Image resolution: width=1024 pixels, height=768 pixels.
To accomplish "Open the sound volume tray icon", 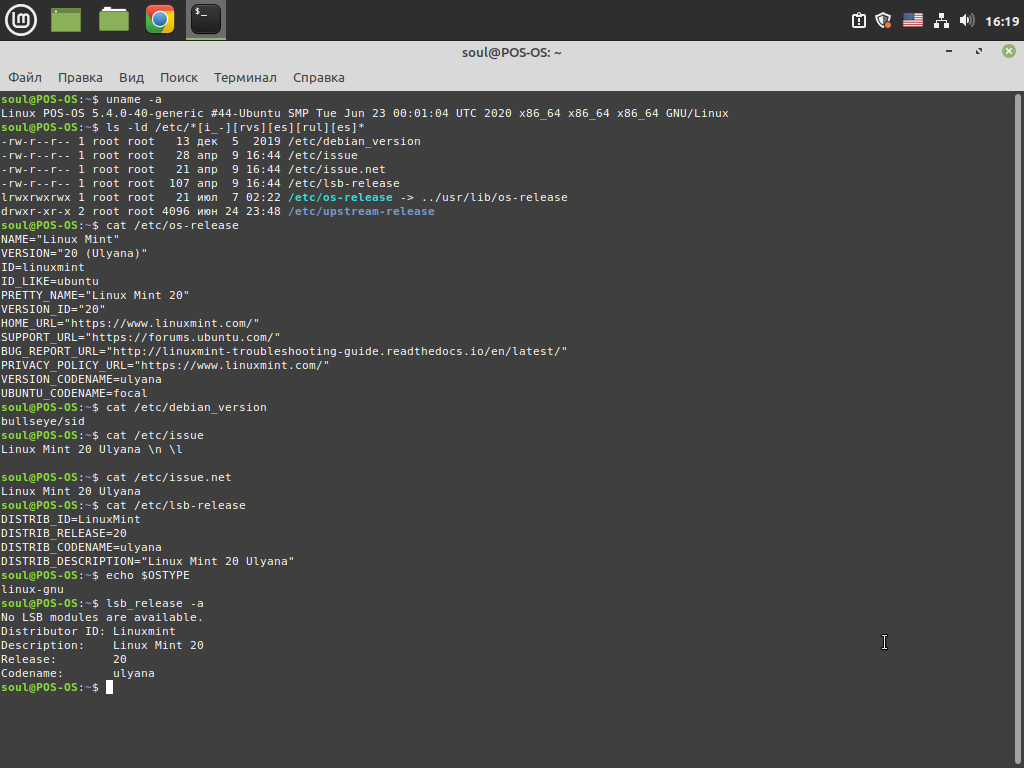I will (967, 21).
